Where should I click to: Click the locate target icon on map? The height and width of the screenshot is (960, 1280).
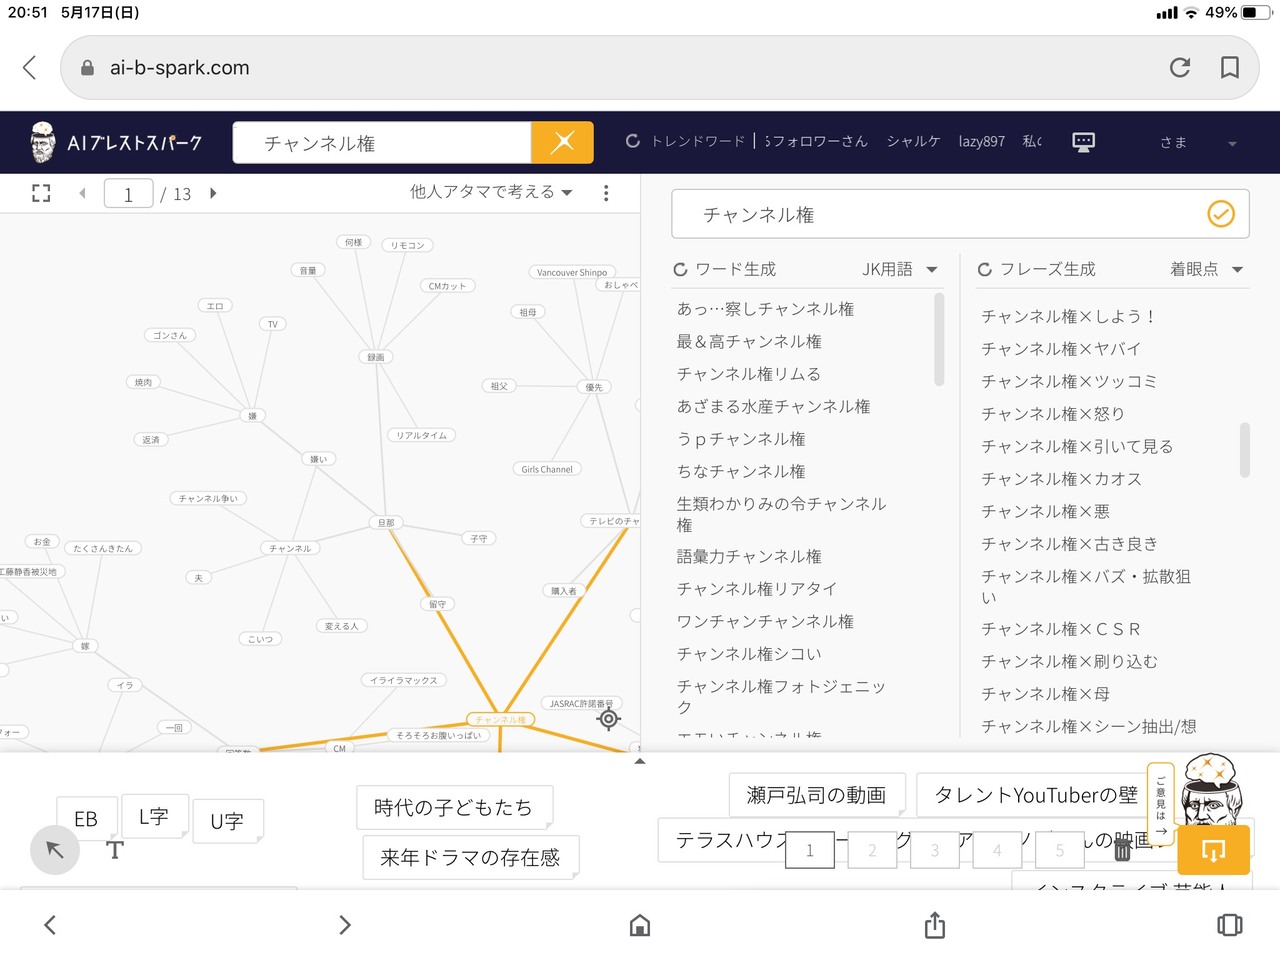[x=608, y=719]
